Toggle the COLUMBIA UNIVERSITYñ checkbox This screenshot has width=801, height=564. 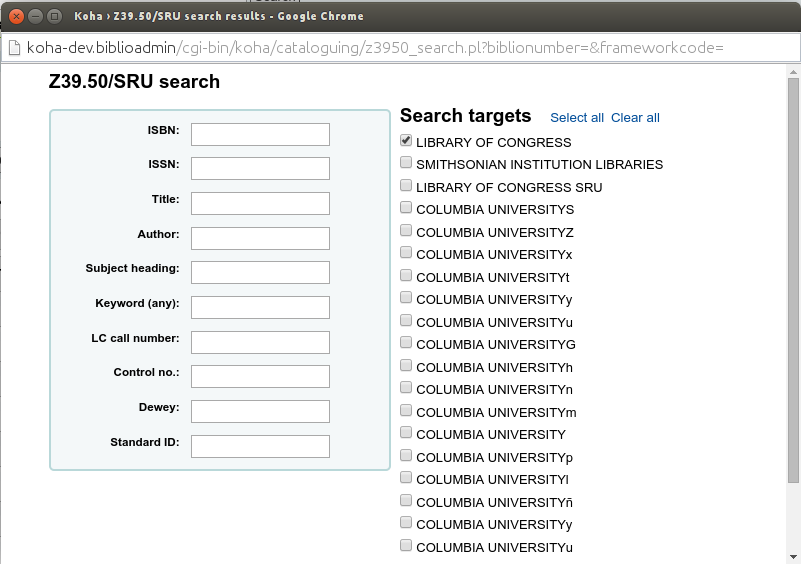[x=406, y=500]
